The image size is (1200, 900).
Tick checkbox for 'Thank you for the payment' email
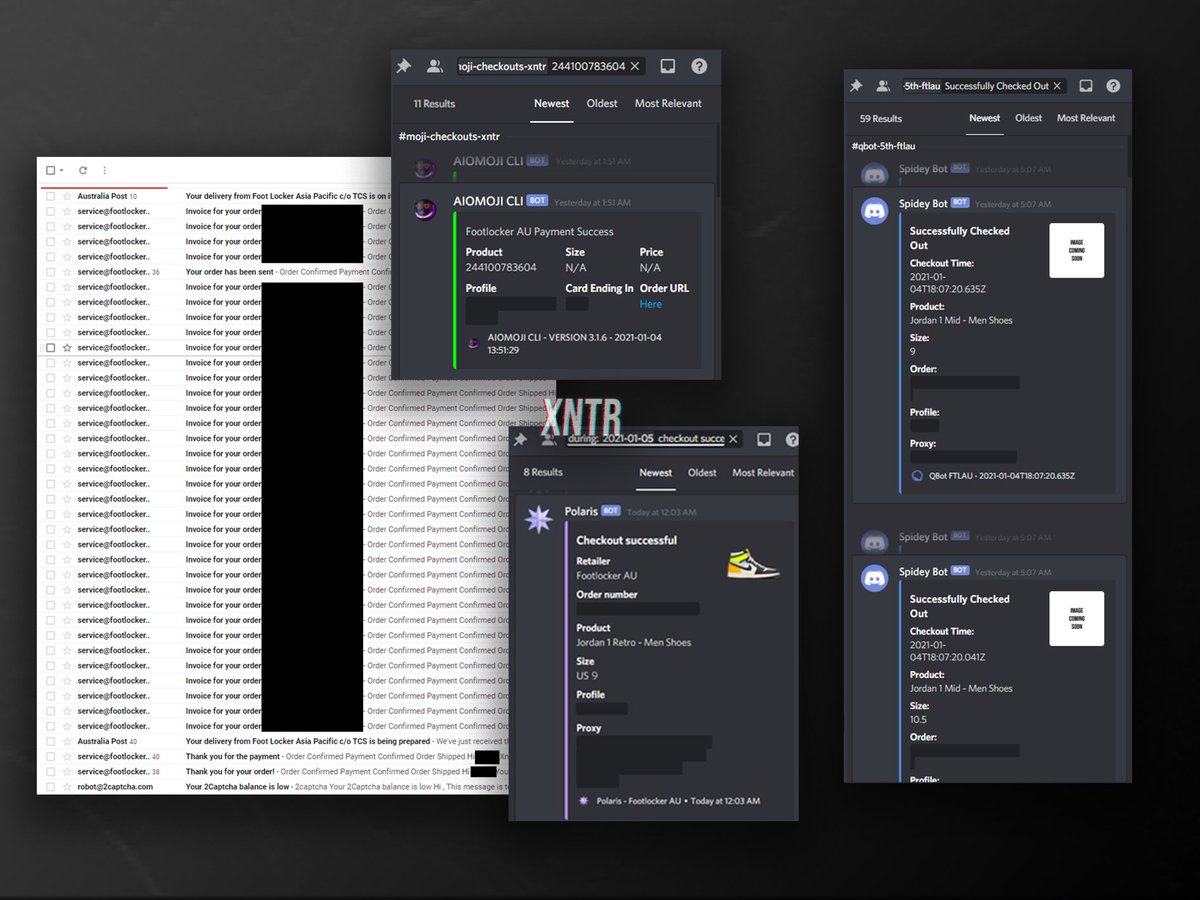tap(51, 757)
